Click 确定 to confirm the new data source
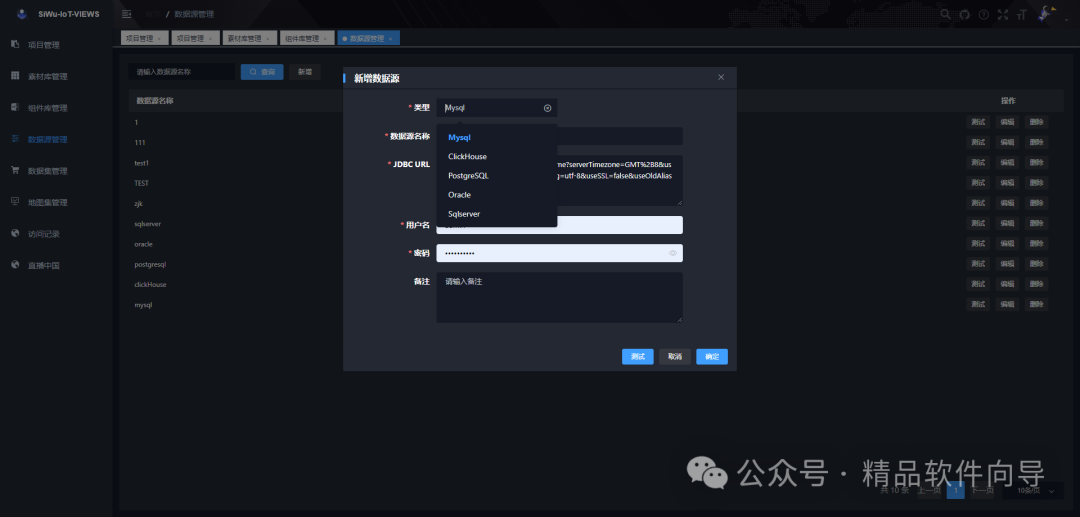This screenshot has height=517, width=1080. (x=712, y=357)
